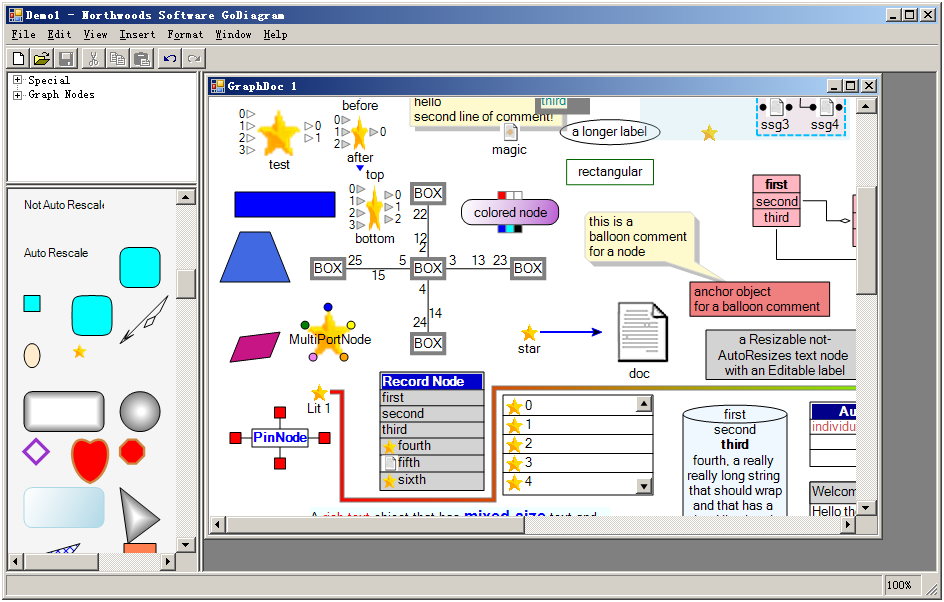Click the Paste clipboard toolbar icon
Viewport: 944px width, 602px height.
[x=141, y=58]
